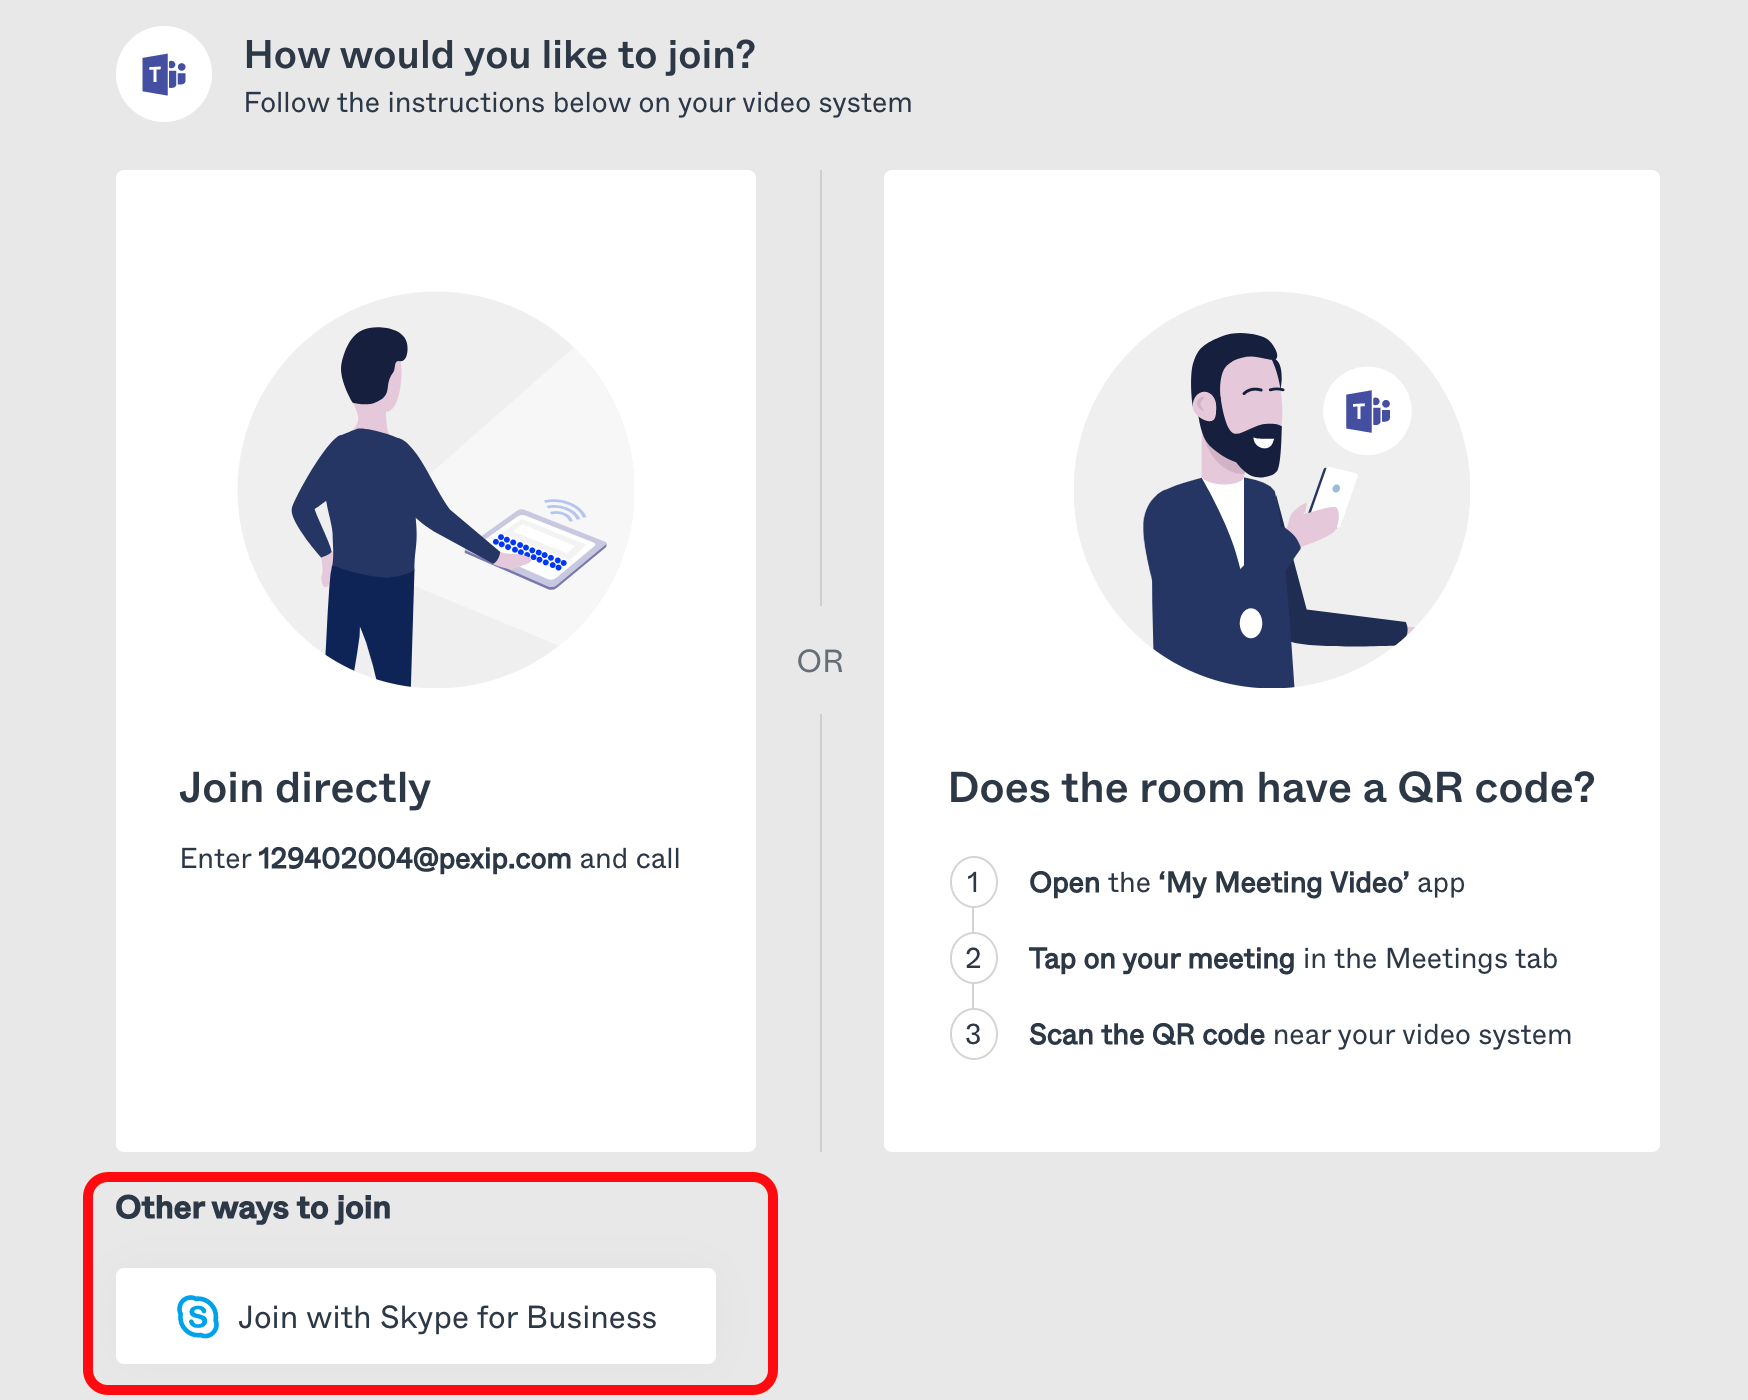
Task: Click the 'Open the My Meeting Video app' step text
Action: pos(1246,883)
